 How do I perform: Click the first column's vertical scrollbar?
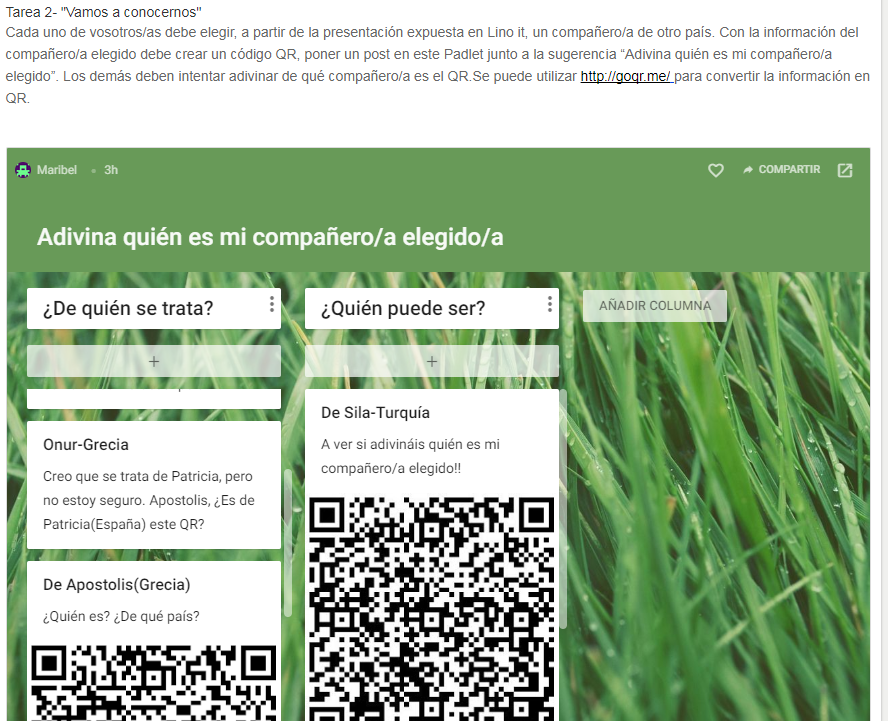pyautogui.click(x=288, y=543)
